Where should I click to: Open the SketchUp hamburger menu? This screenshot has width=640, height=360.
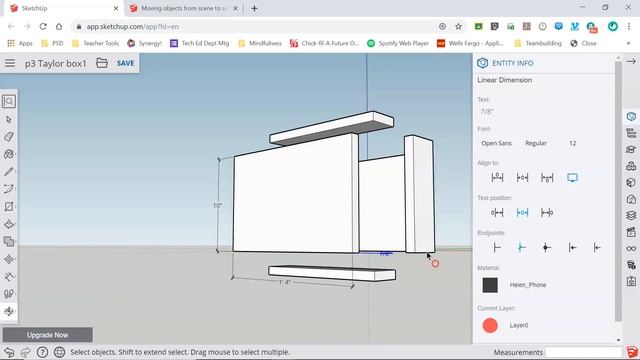pos(10,63)
